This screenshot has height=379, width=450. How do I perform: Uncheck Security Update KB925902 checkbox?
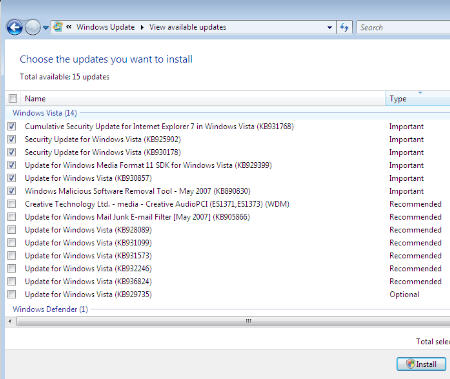pos(12,139)
